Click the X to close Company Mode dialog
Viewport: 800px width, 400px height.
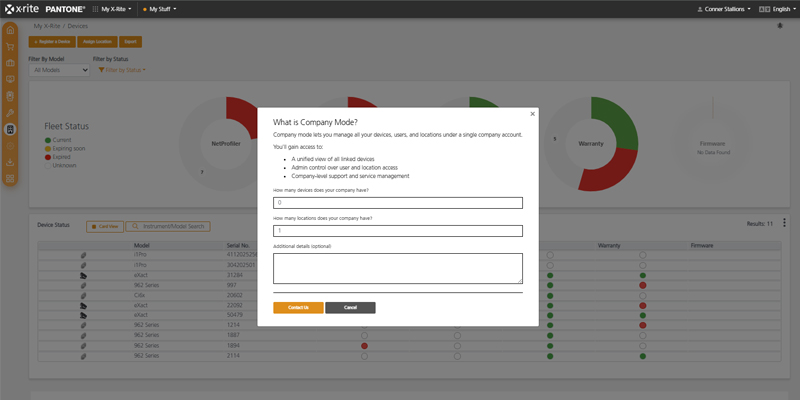532,114
